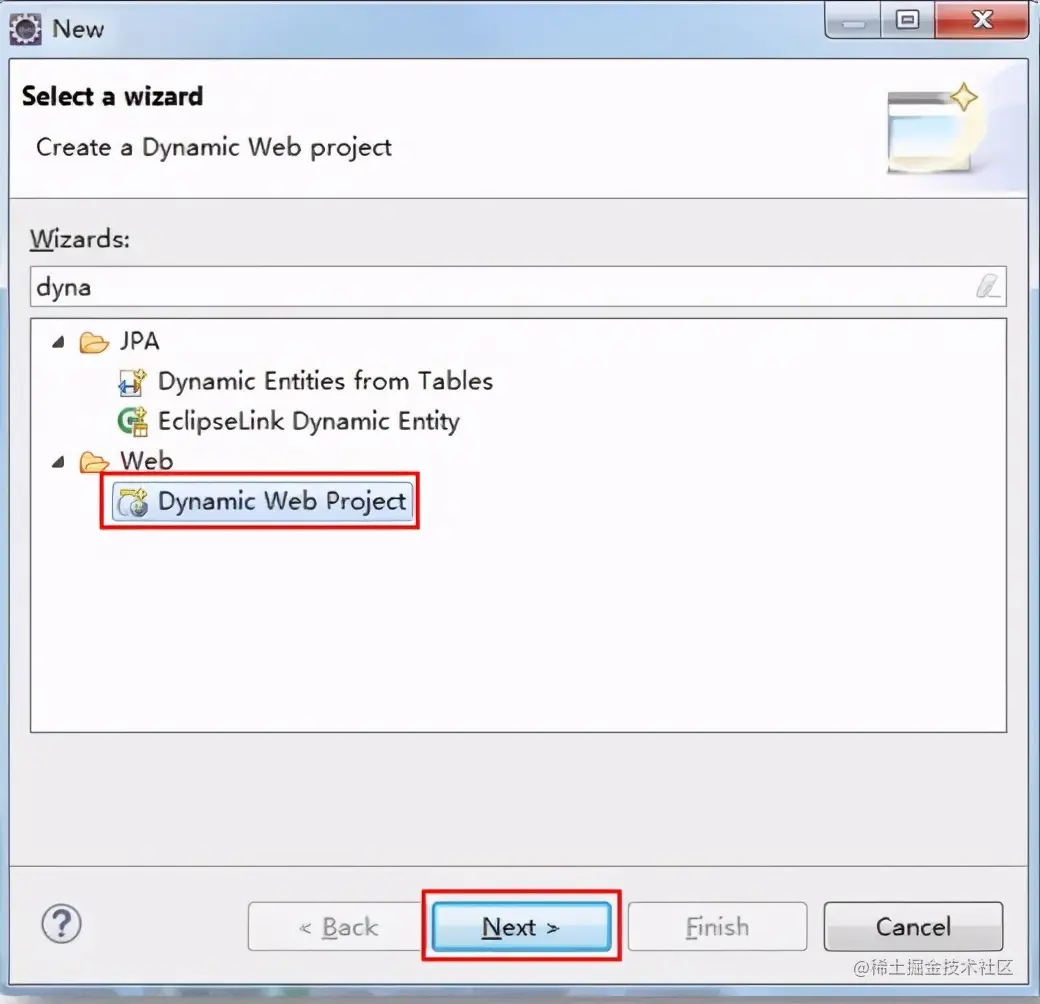This screenshot has height=1004, width=1040.
Task: Select Dynamic Web Project entry
Action: (x=263, y=501)
